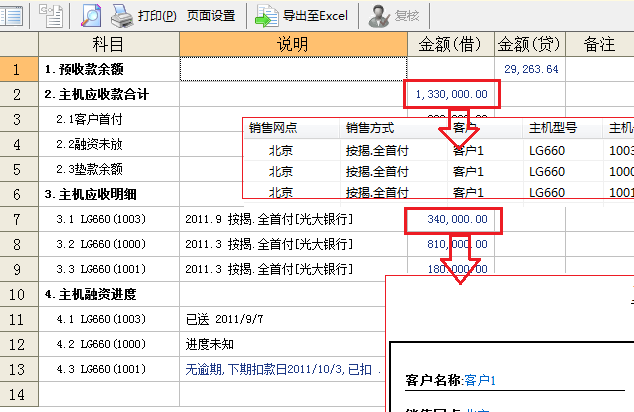Click row 8 description 2011.3 按揭.全首付

coord(269,244)
